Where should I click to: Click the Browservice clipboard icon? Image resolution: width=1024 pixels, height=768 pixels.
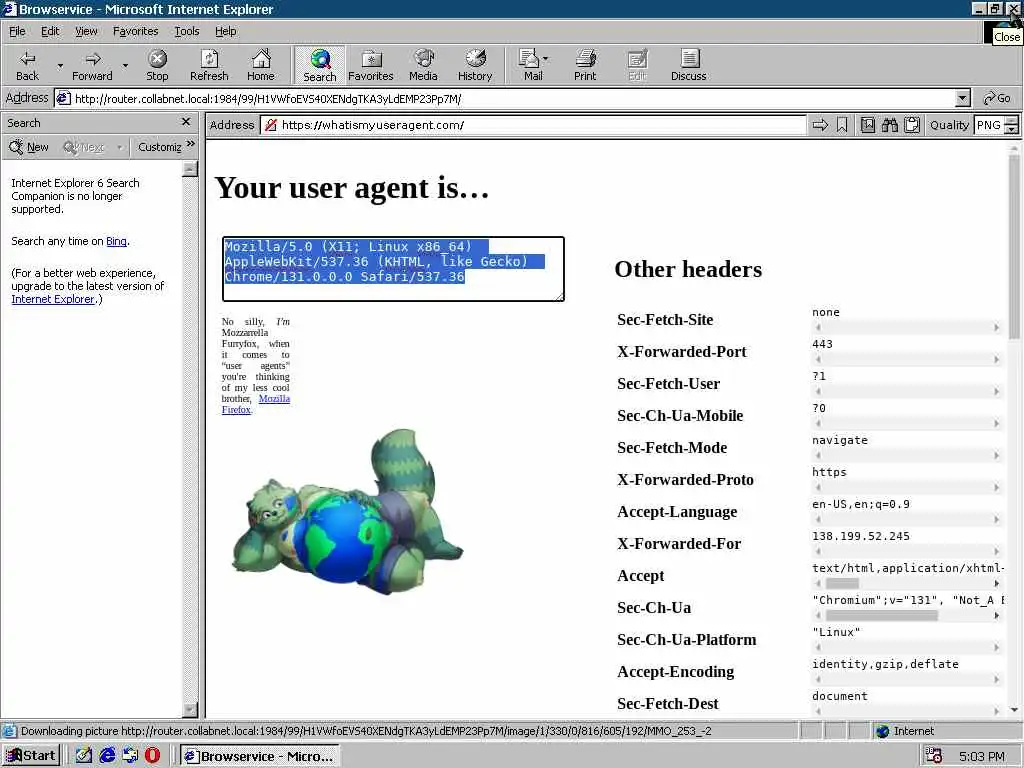pyautogui.click(x=912, y=125)
